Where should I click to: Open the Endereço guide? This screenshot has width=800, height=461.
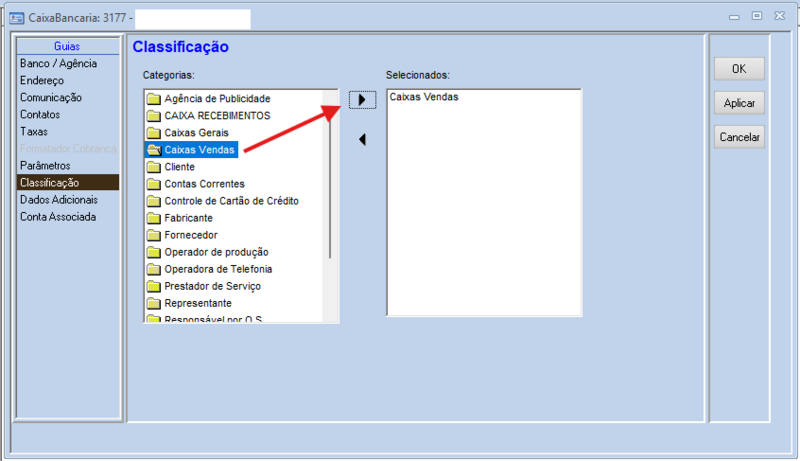click(x=42, y=81)
